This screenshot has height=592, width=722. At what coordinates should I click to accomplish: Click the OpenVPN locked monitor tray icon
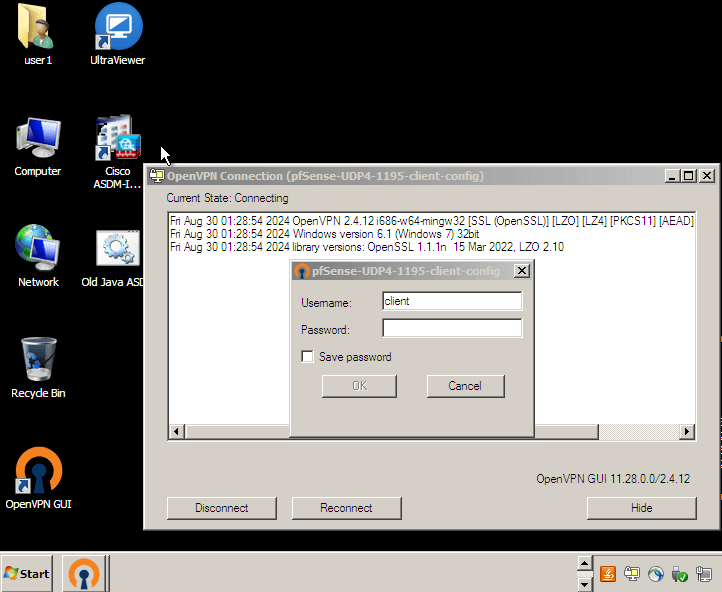click(x=632, y=574)
